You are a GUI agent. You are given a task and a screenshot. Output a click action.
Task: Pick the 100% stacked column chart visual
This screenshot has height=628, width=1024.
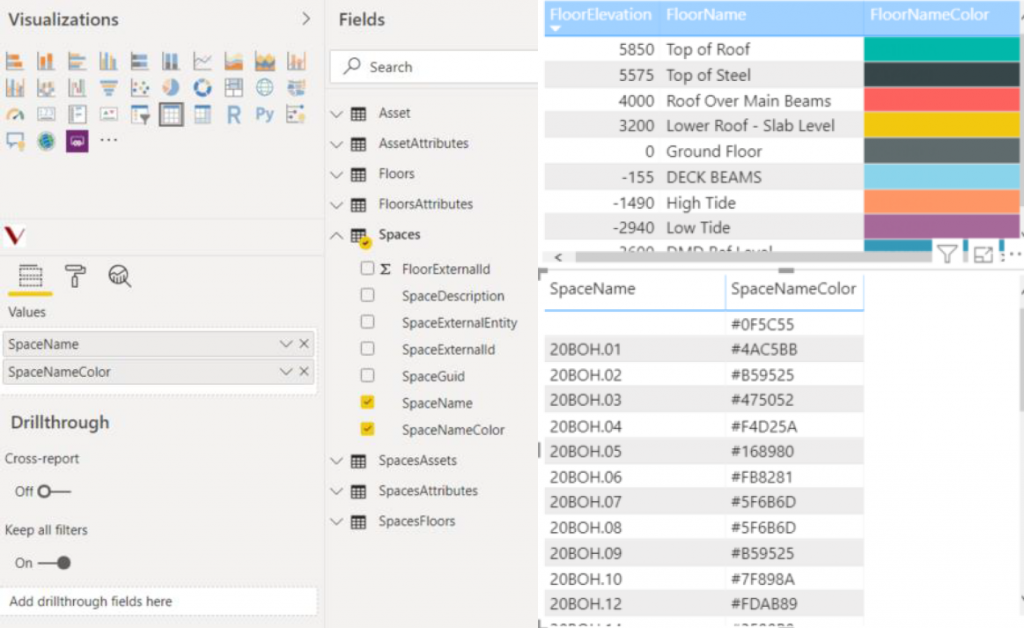(x=170, y=61)
